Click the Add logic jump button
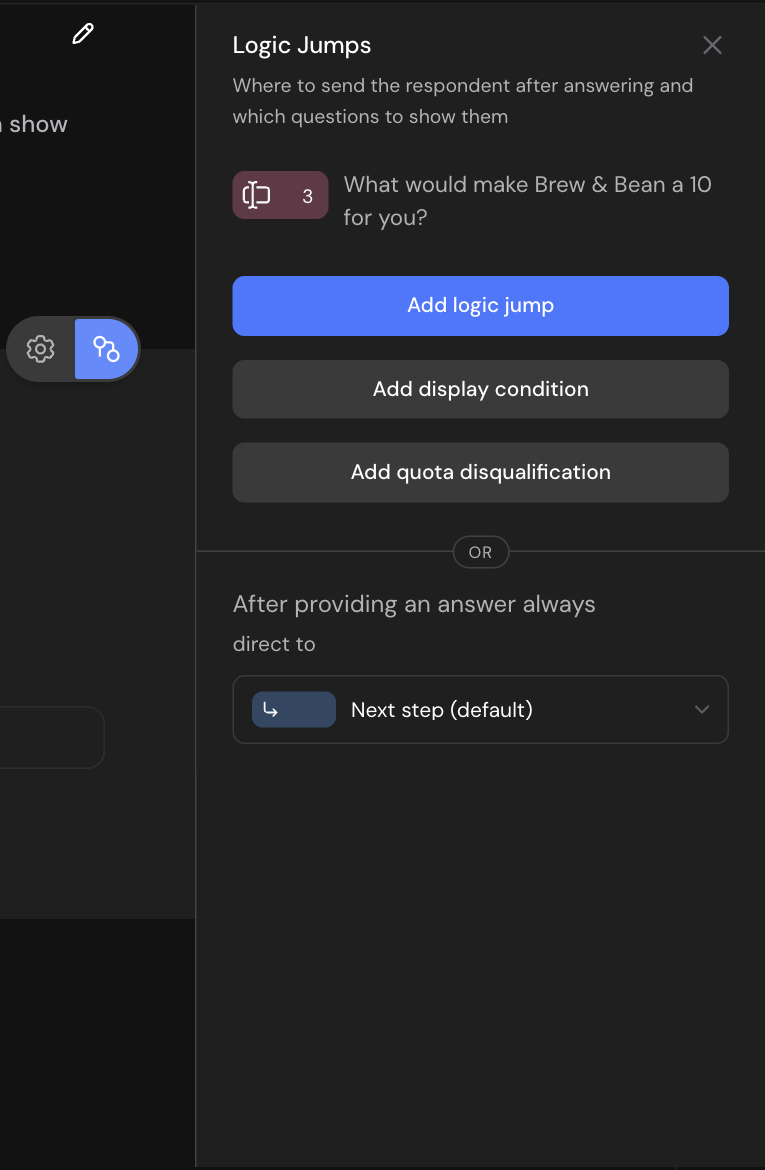Image resolution: width=765 pixels, height=1170 pixels. pyautogui.click(x=481, y=306)
